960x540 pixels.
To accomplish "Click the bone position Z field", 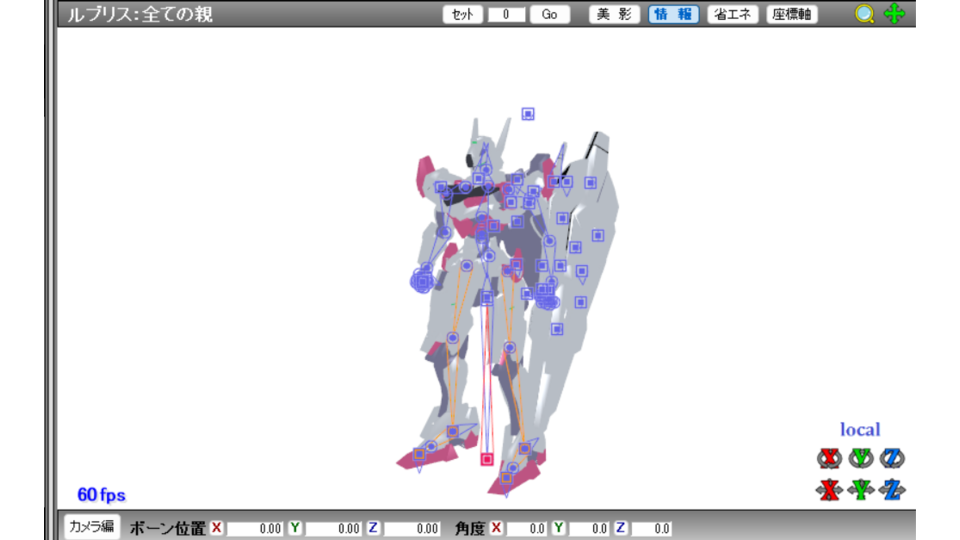I will pyautogui.click(x=411, y=528).
